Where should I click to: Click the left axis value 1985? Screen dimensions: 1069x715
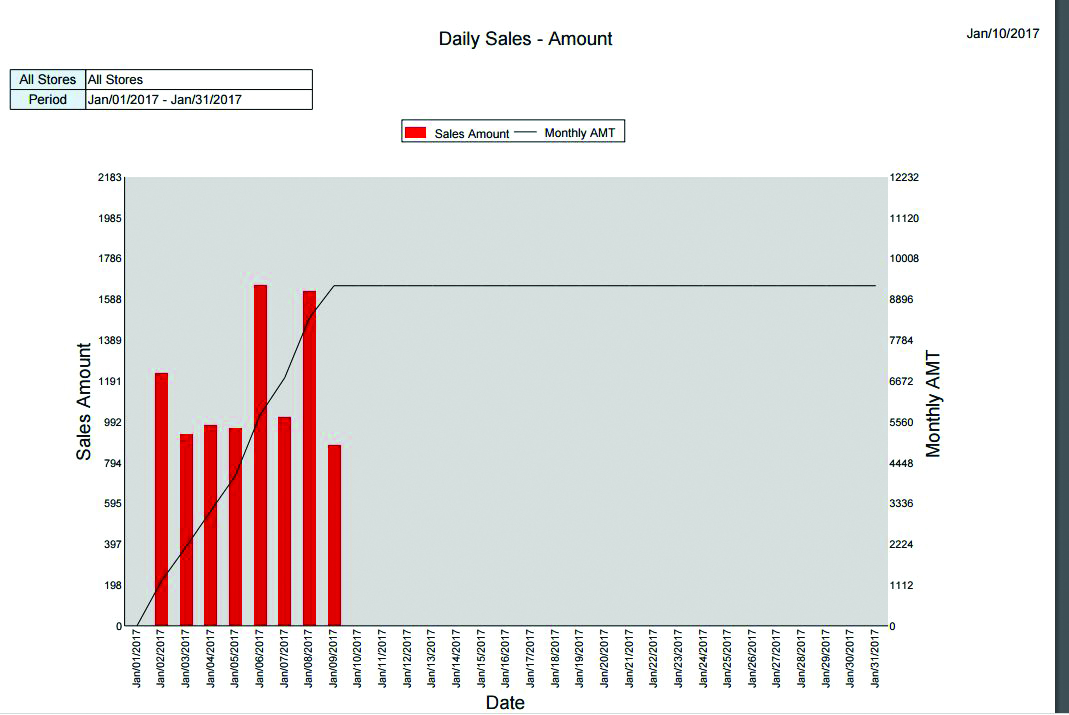click(110, 218)
